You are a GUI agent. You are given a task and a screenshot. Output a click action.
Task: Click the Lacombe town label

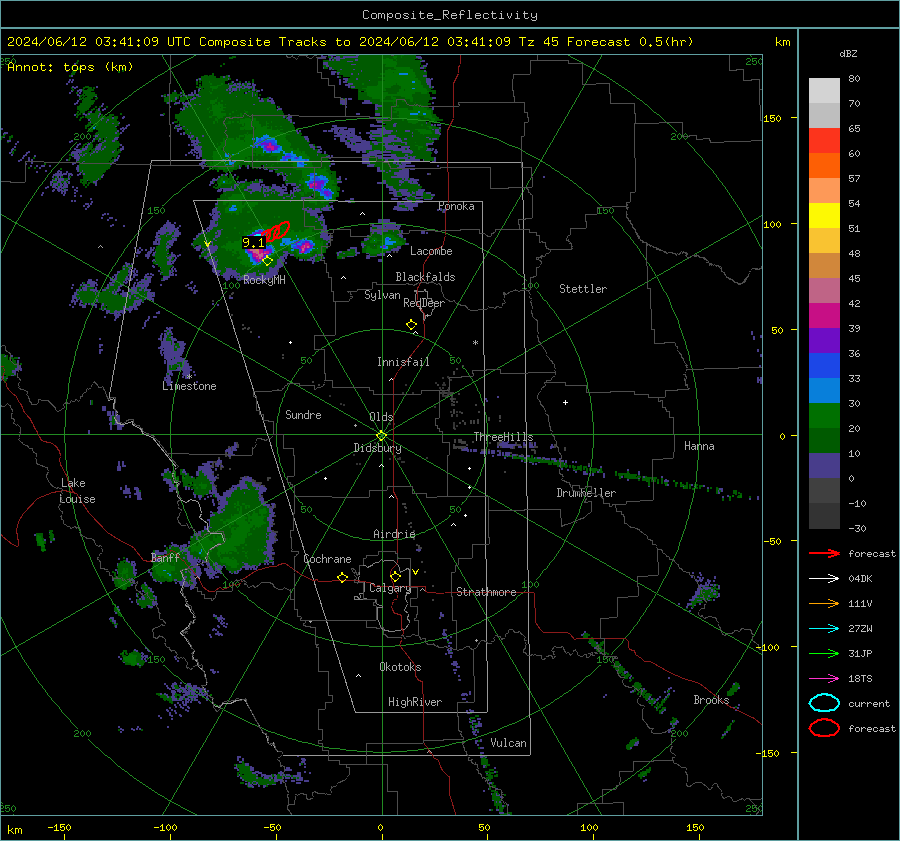[x=431, y=251]
